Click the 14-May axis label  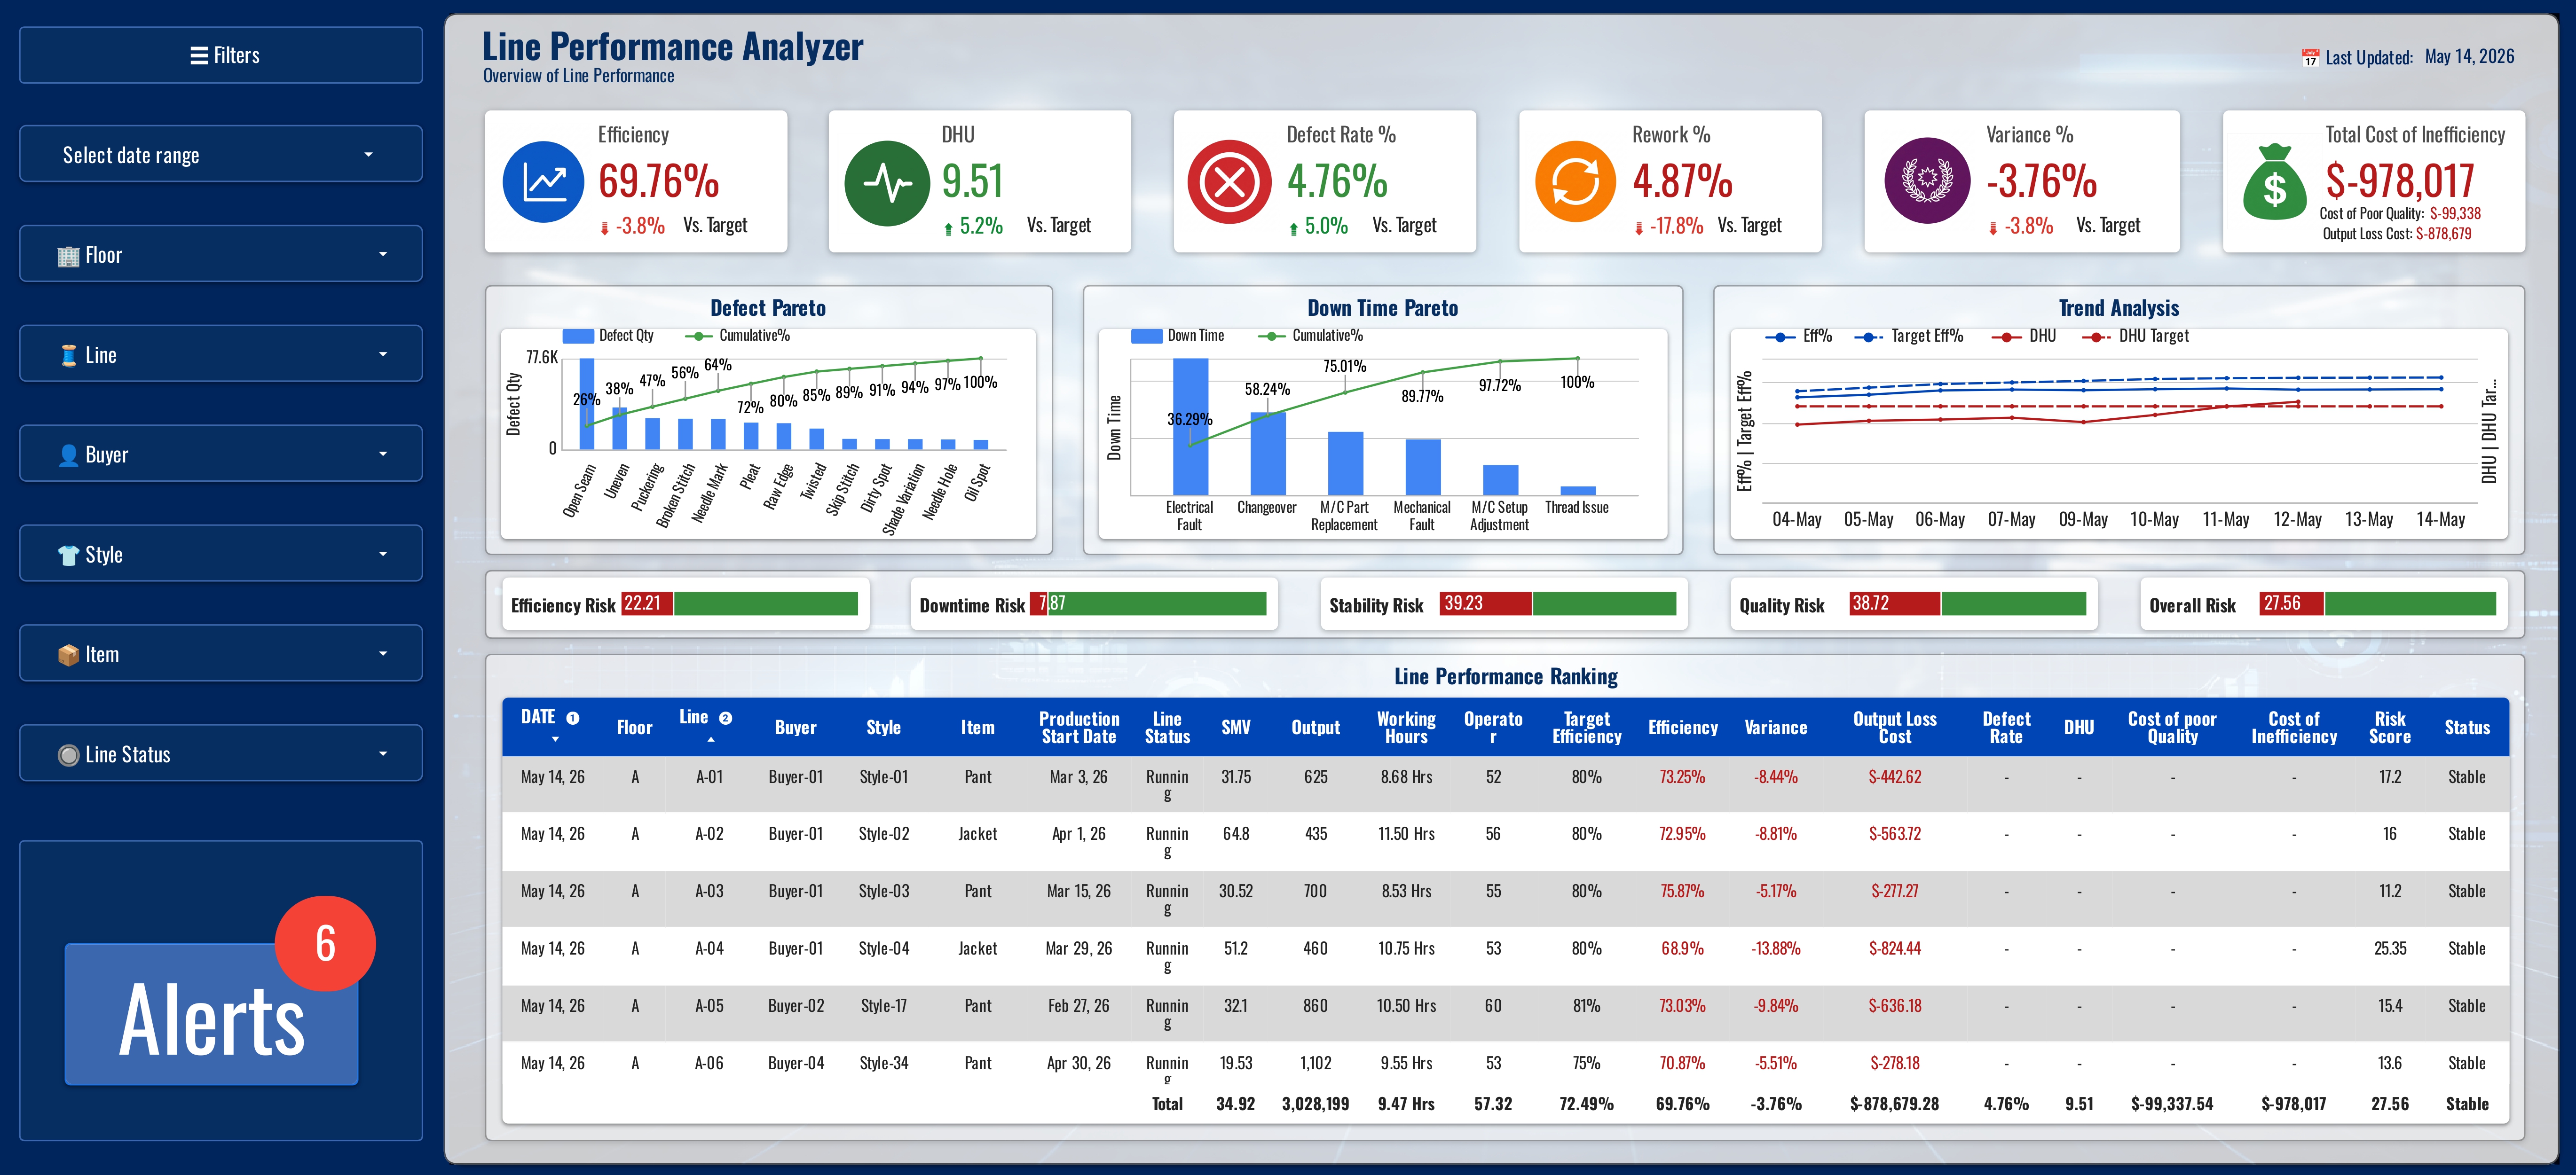[2441, 520]
